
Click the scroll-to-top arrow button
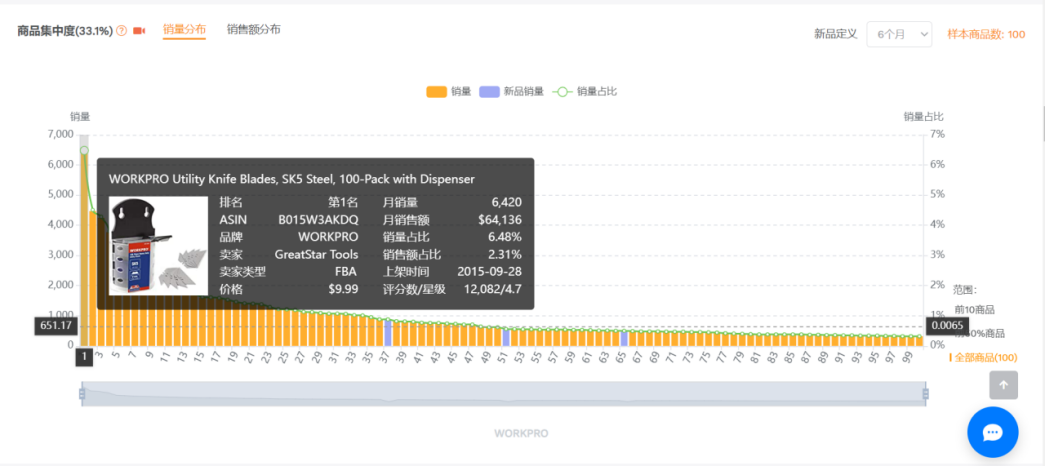(1003, 385)
